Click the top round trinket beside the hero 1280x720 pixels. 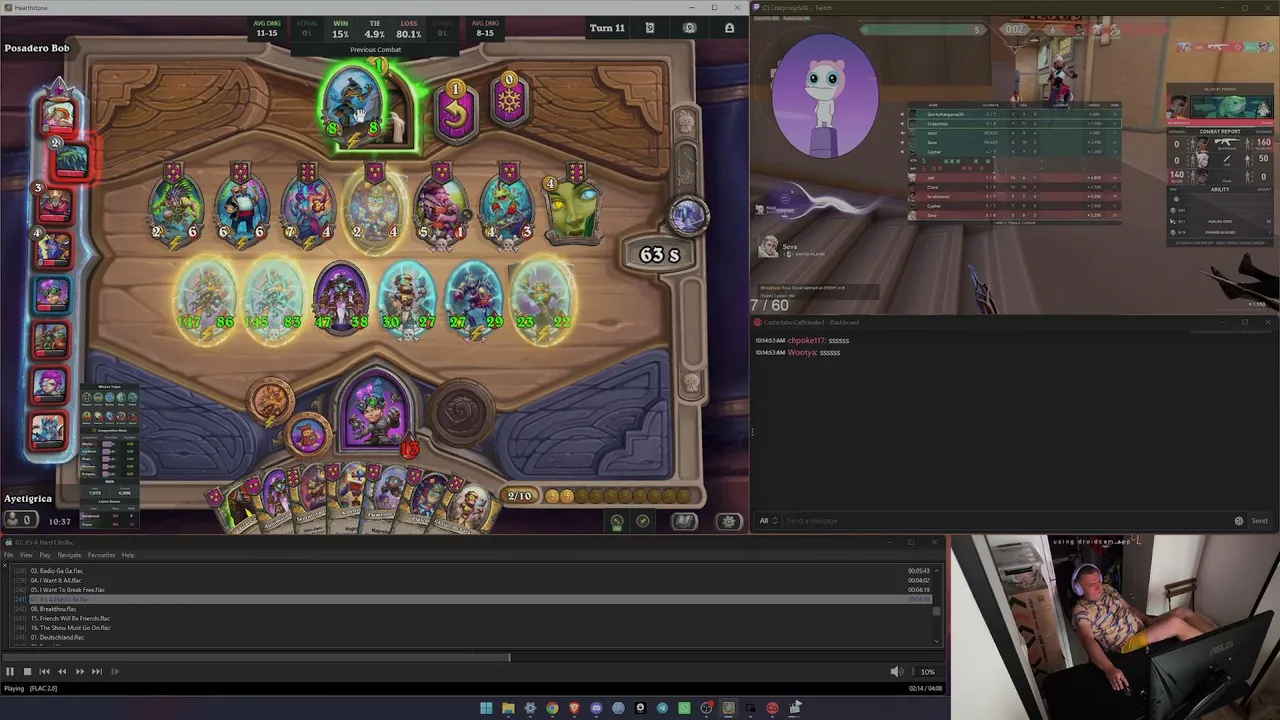pos(270,400)
